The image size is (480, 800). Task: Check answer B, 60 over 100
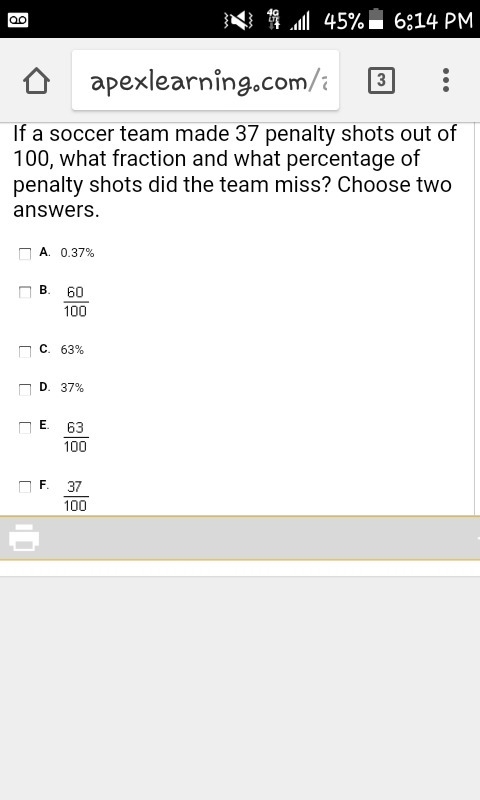point(25,292)
